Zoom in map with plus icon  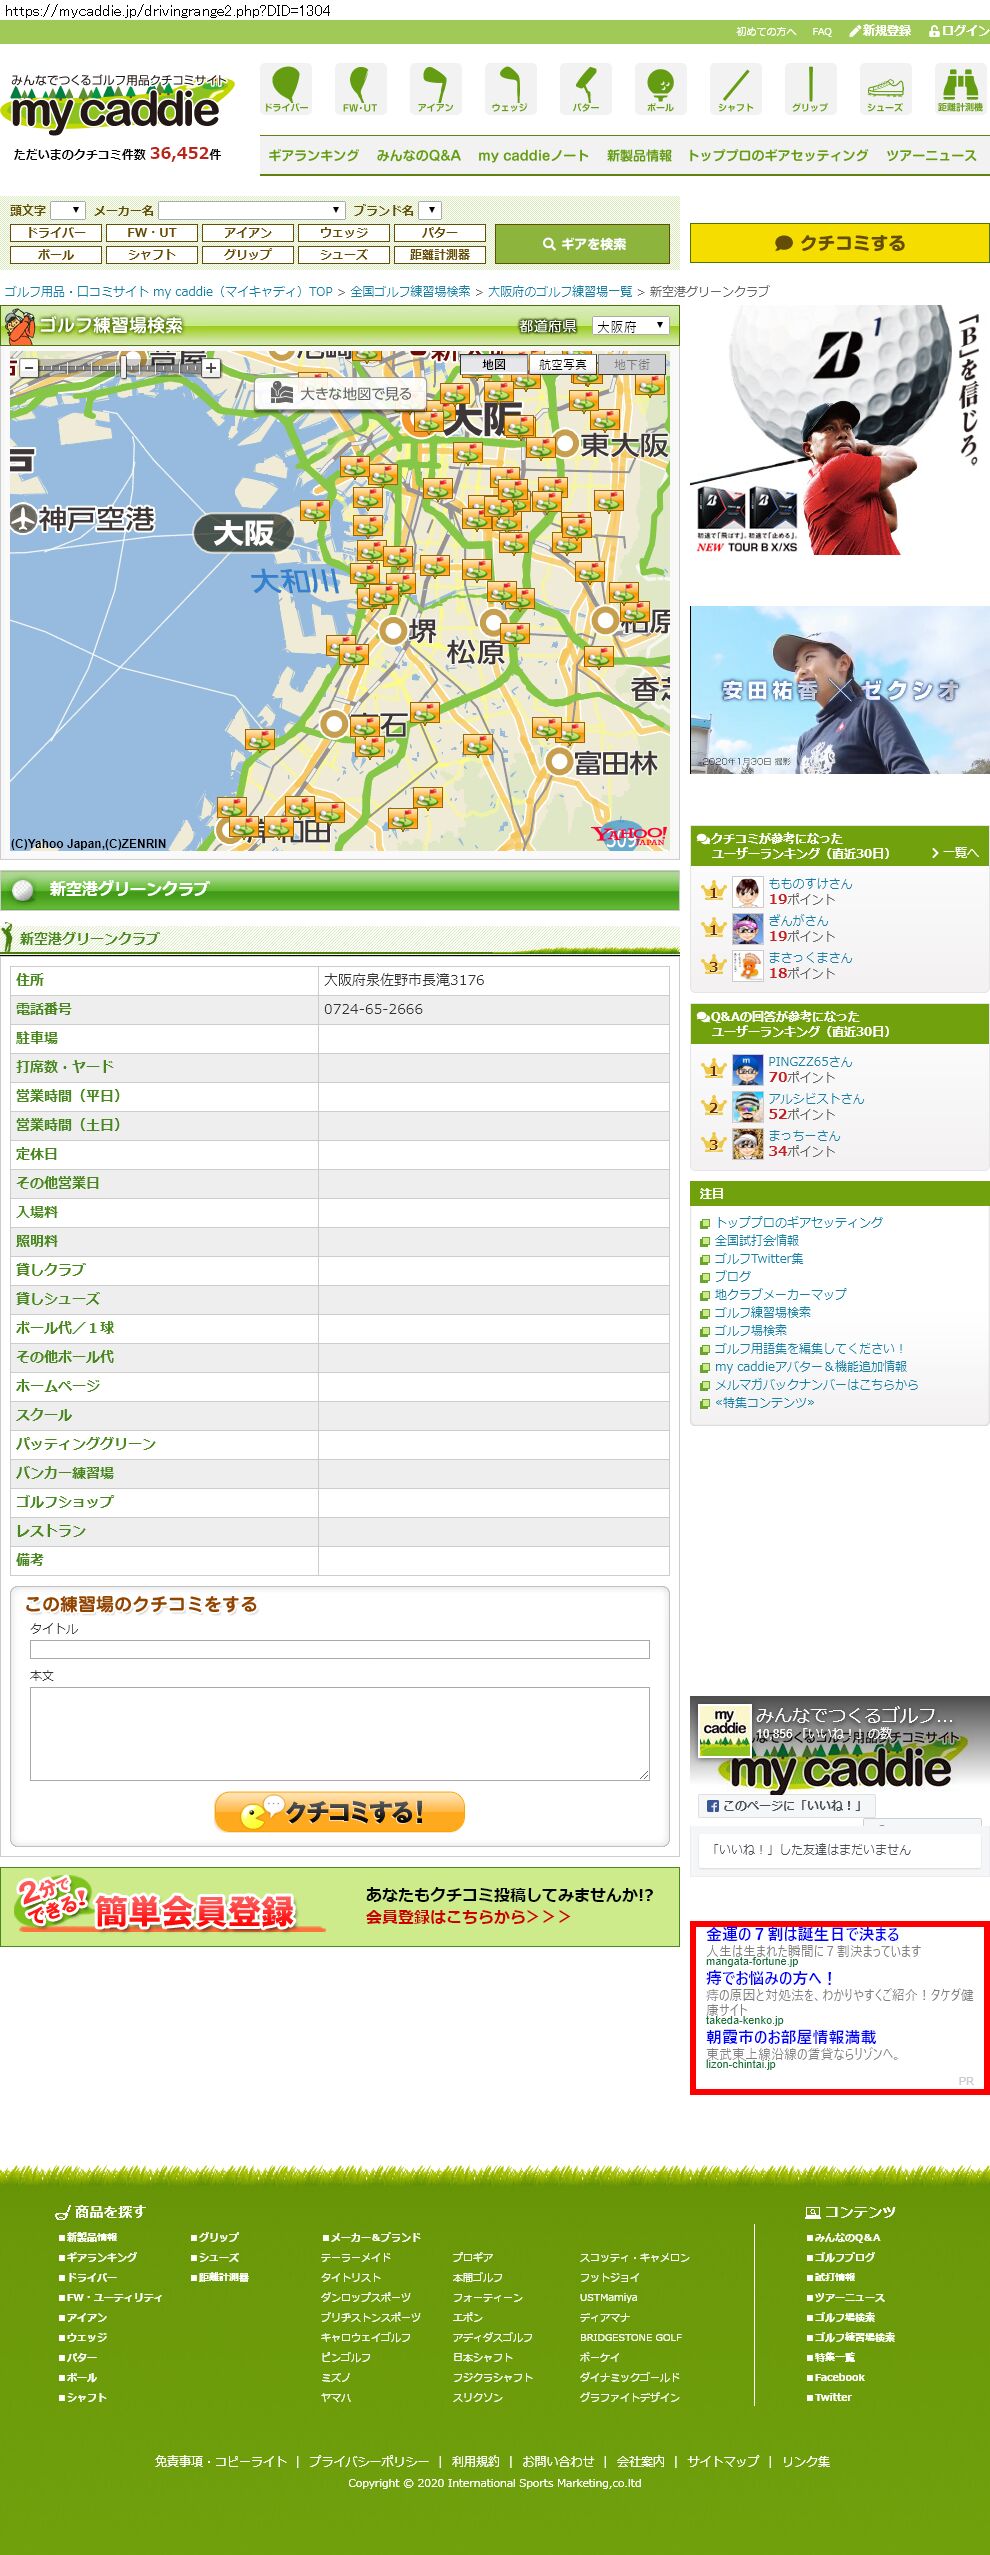pyautogui.click(x=211, y=368)
